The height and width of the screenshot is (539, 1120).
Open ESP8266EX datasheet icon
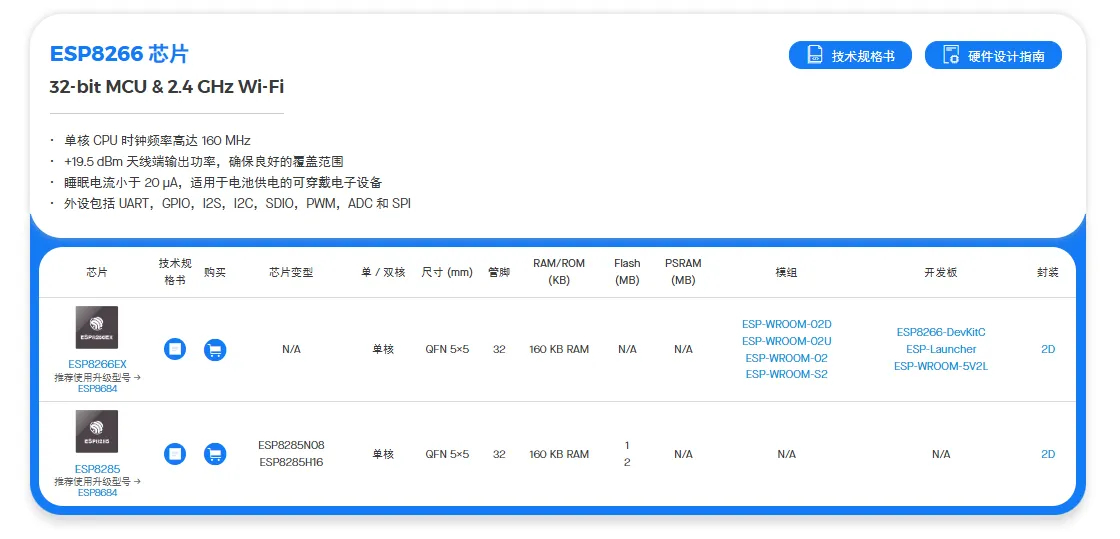(175, 349)
